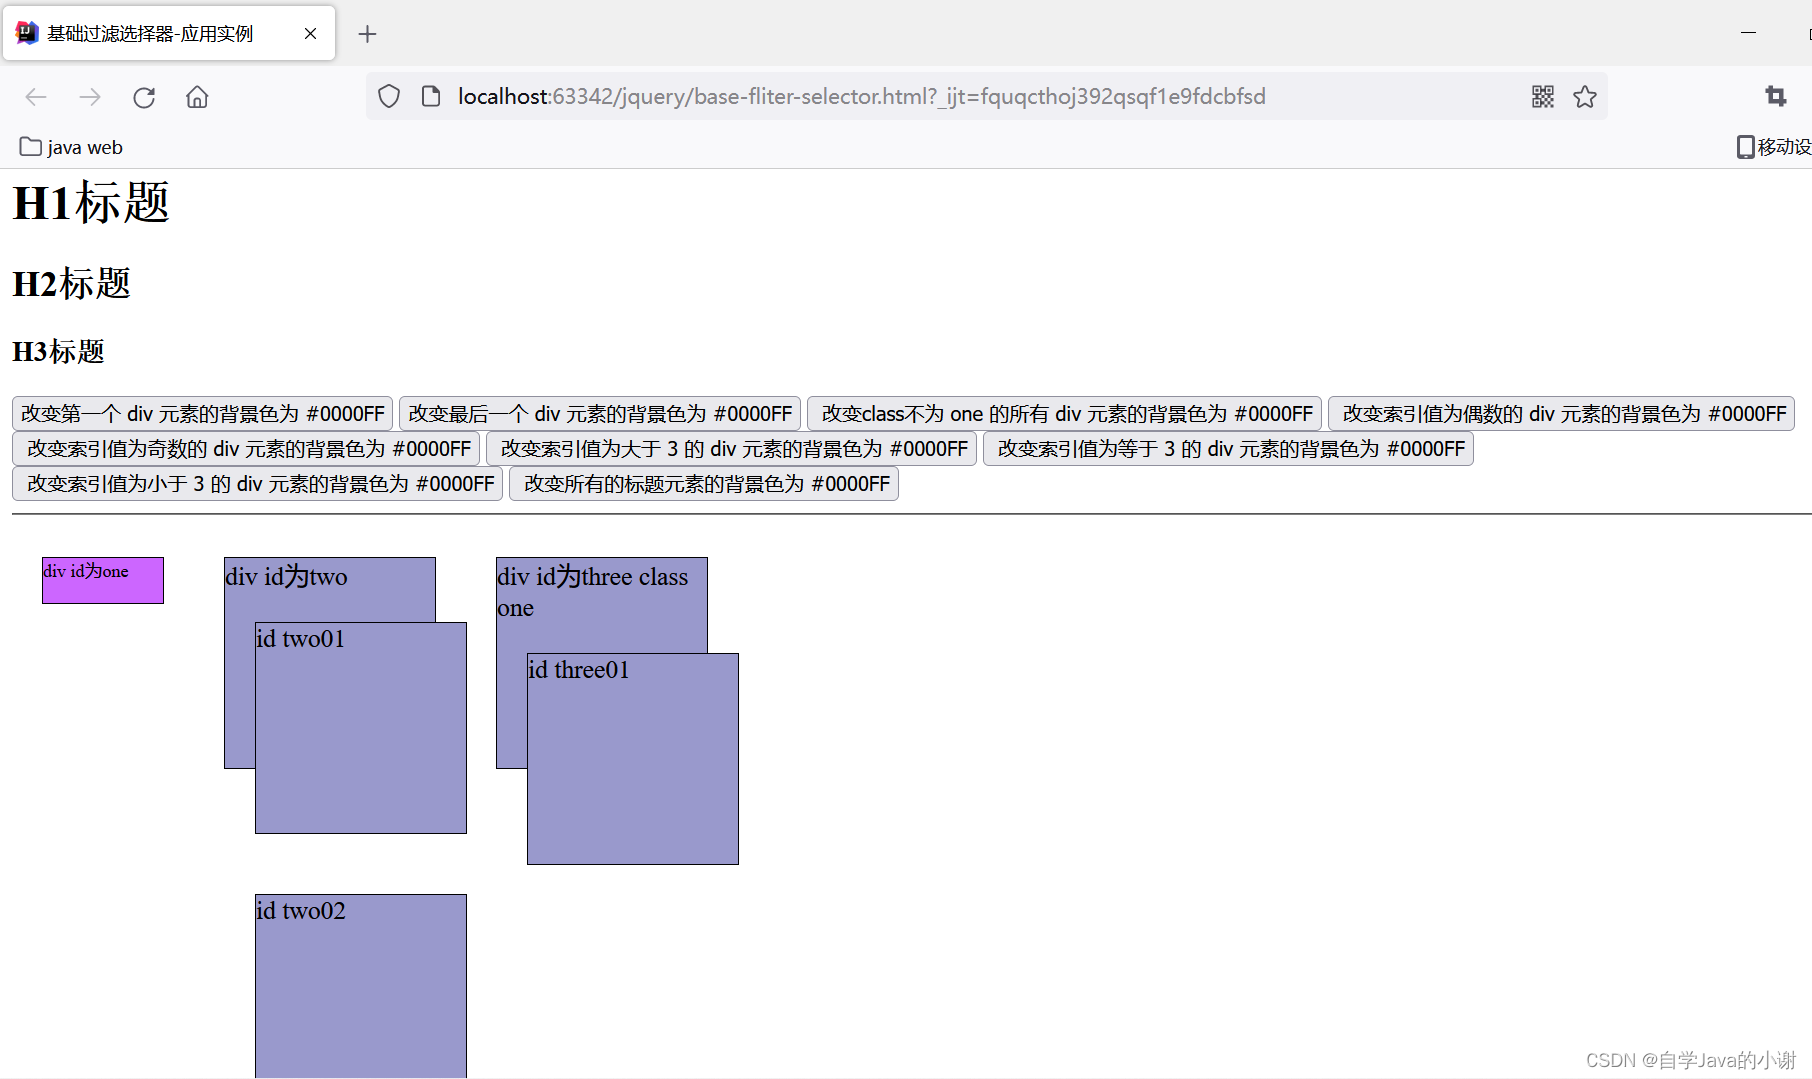Screen dimensions: 1812x1079
Task: Click the browser forward arrow
Action: [x=90, y=97]
